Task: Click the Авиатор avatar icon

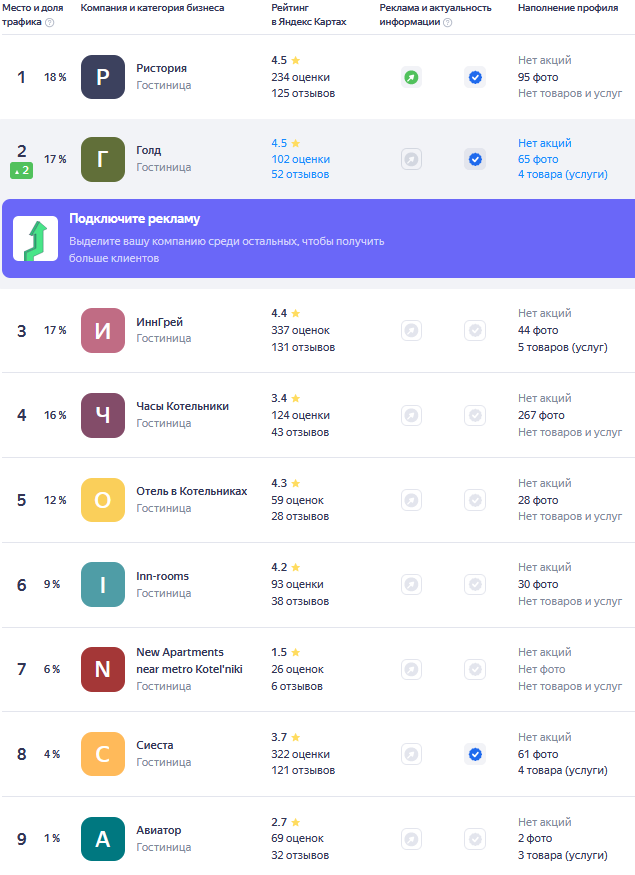Action: pyautogui.click(x=103, y=839)
